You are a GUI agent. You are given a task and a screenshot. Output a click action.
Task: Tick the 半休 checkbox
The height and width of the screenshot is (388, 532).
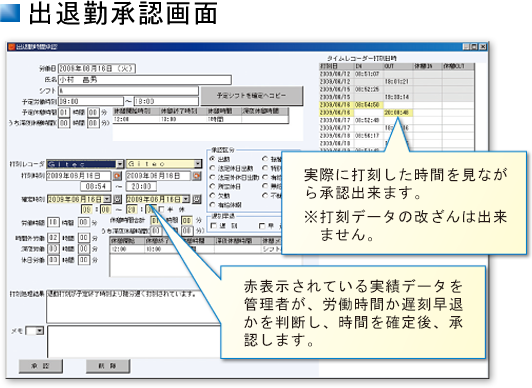click(x=162, y=210)
